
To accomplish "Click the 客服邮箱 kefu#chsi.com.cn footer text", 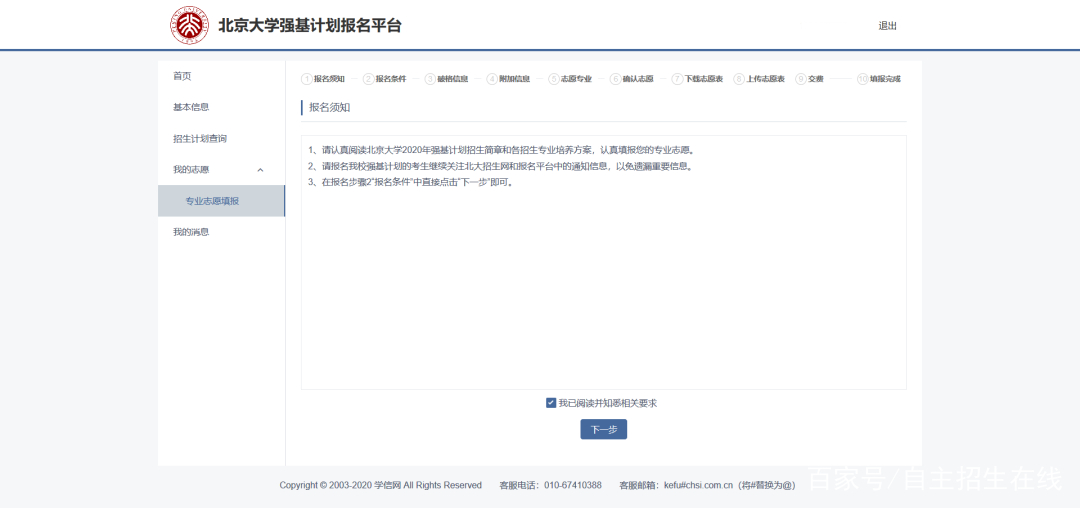I will [x=707, y=485].
